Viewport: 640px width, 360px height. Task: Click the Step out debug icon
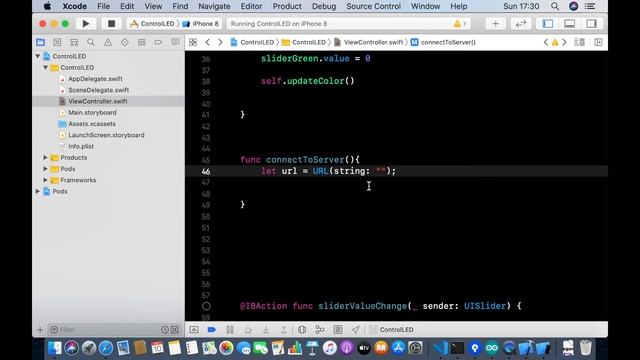[284, 329]
